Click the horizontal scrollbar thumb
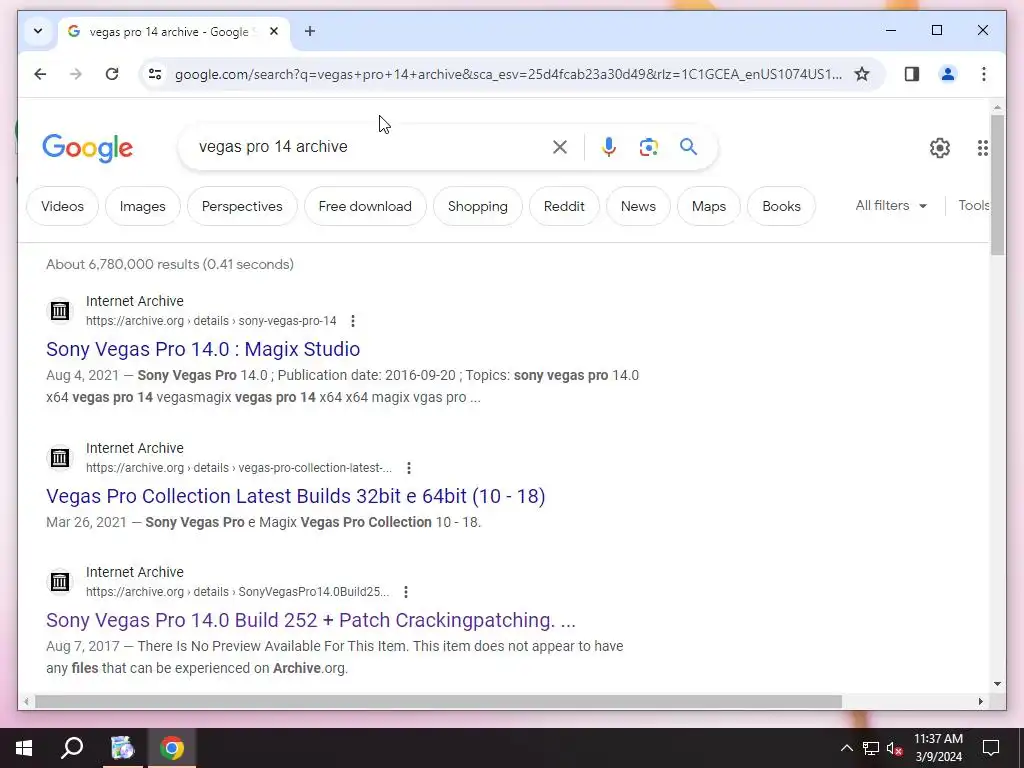Viewport: 1024px width, 768px height. tap(438, 701)
